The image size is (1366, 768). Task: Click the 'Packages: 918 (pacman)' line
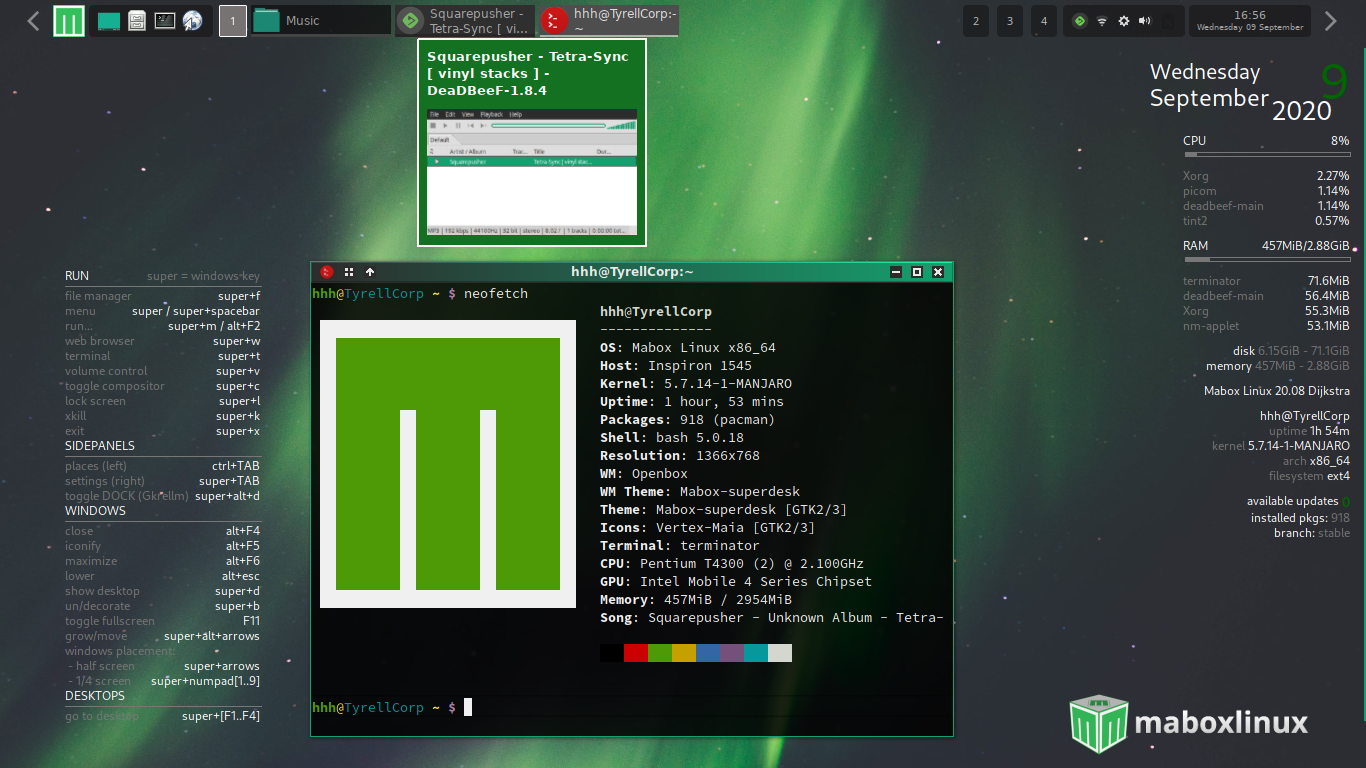tap(688, 419)
